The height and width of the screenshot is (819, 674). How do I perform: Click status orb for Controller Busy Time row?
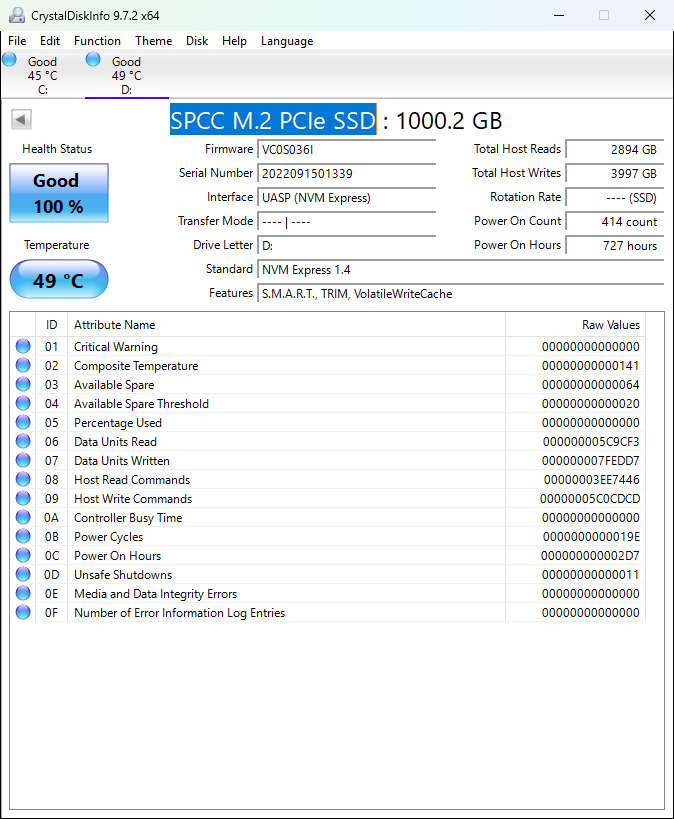(x=23, y=517)
